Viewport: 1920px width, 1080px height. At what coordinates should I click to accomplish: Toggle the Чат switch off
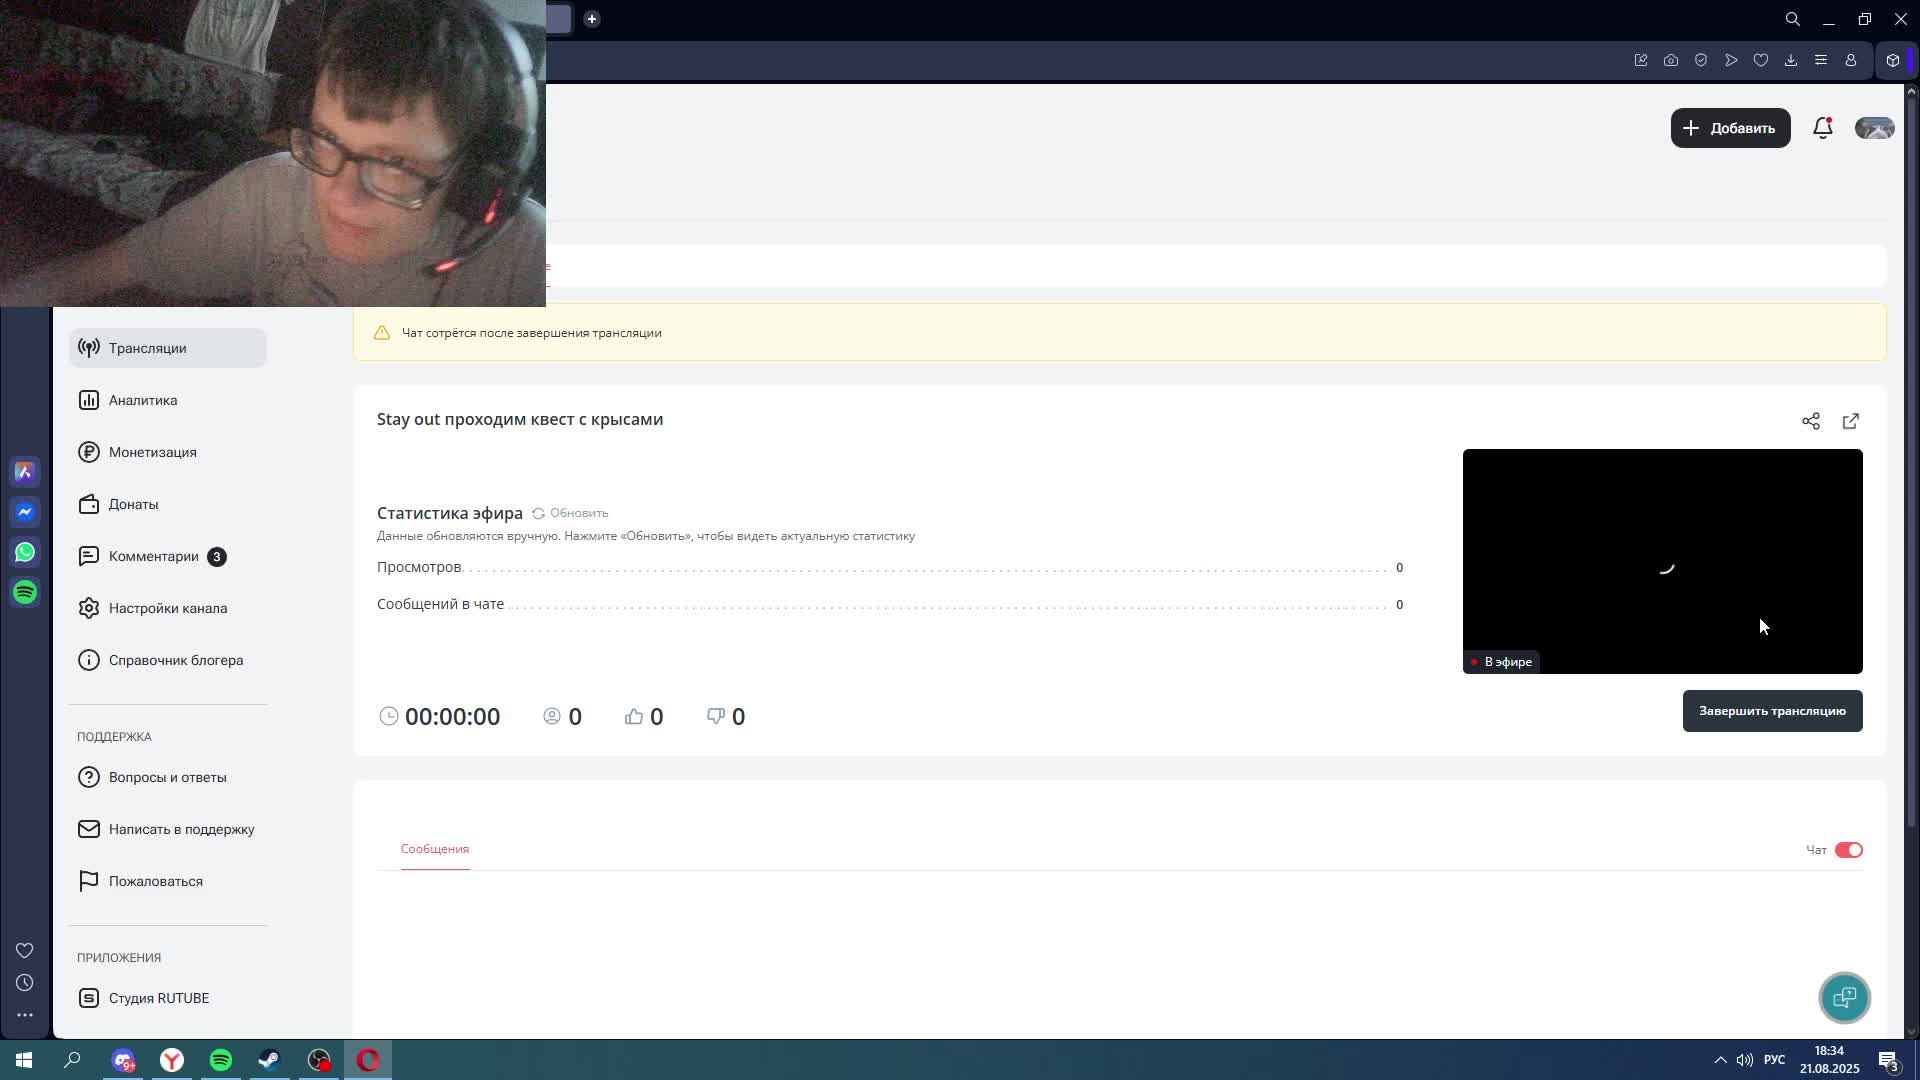(1848, 850)
